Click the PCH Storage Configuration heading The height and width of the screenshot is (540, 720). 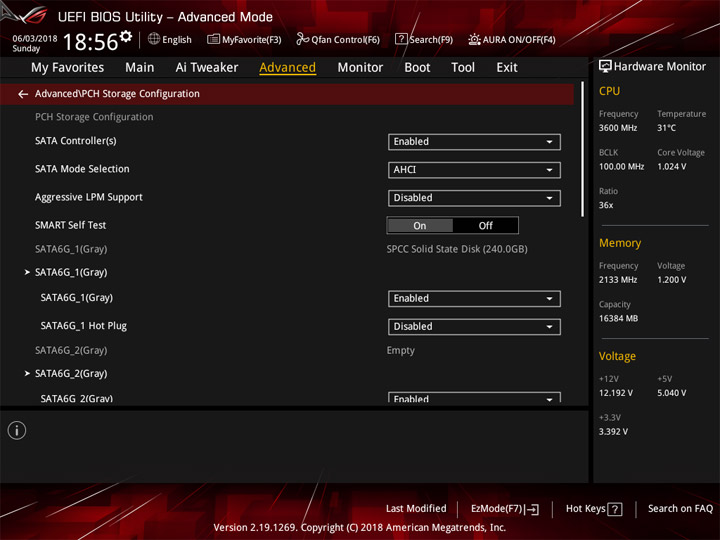point(94,117)
